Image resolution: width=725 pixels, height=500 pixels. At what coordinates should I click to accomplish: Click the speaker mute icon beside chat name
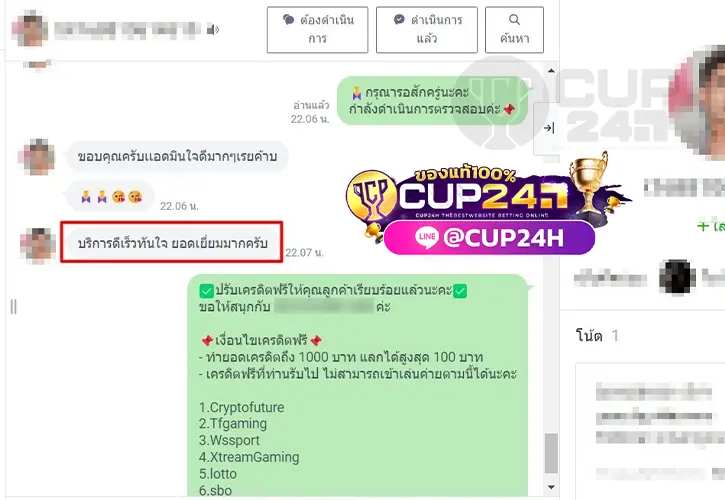point(212,30)
